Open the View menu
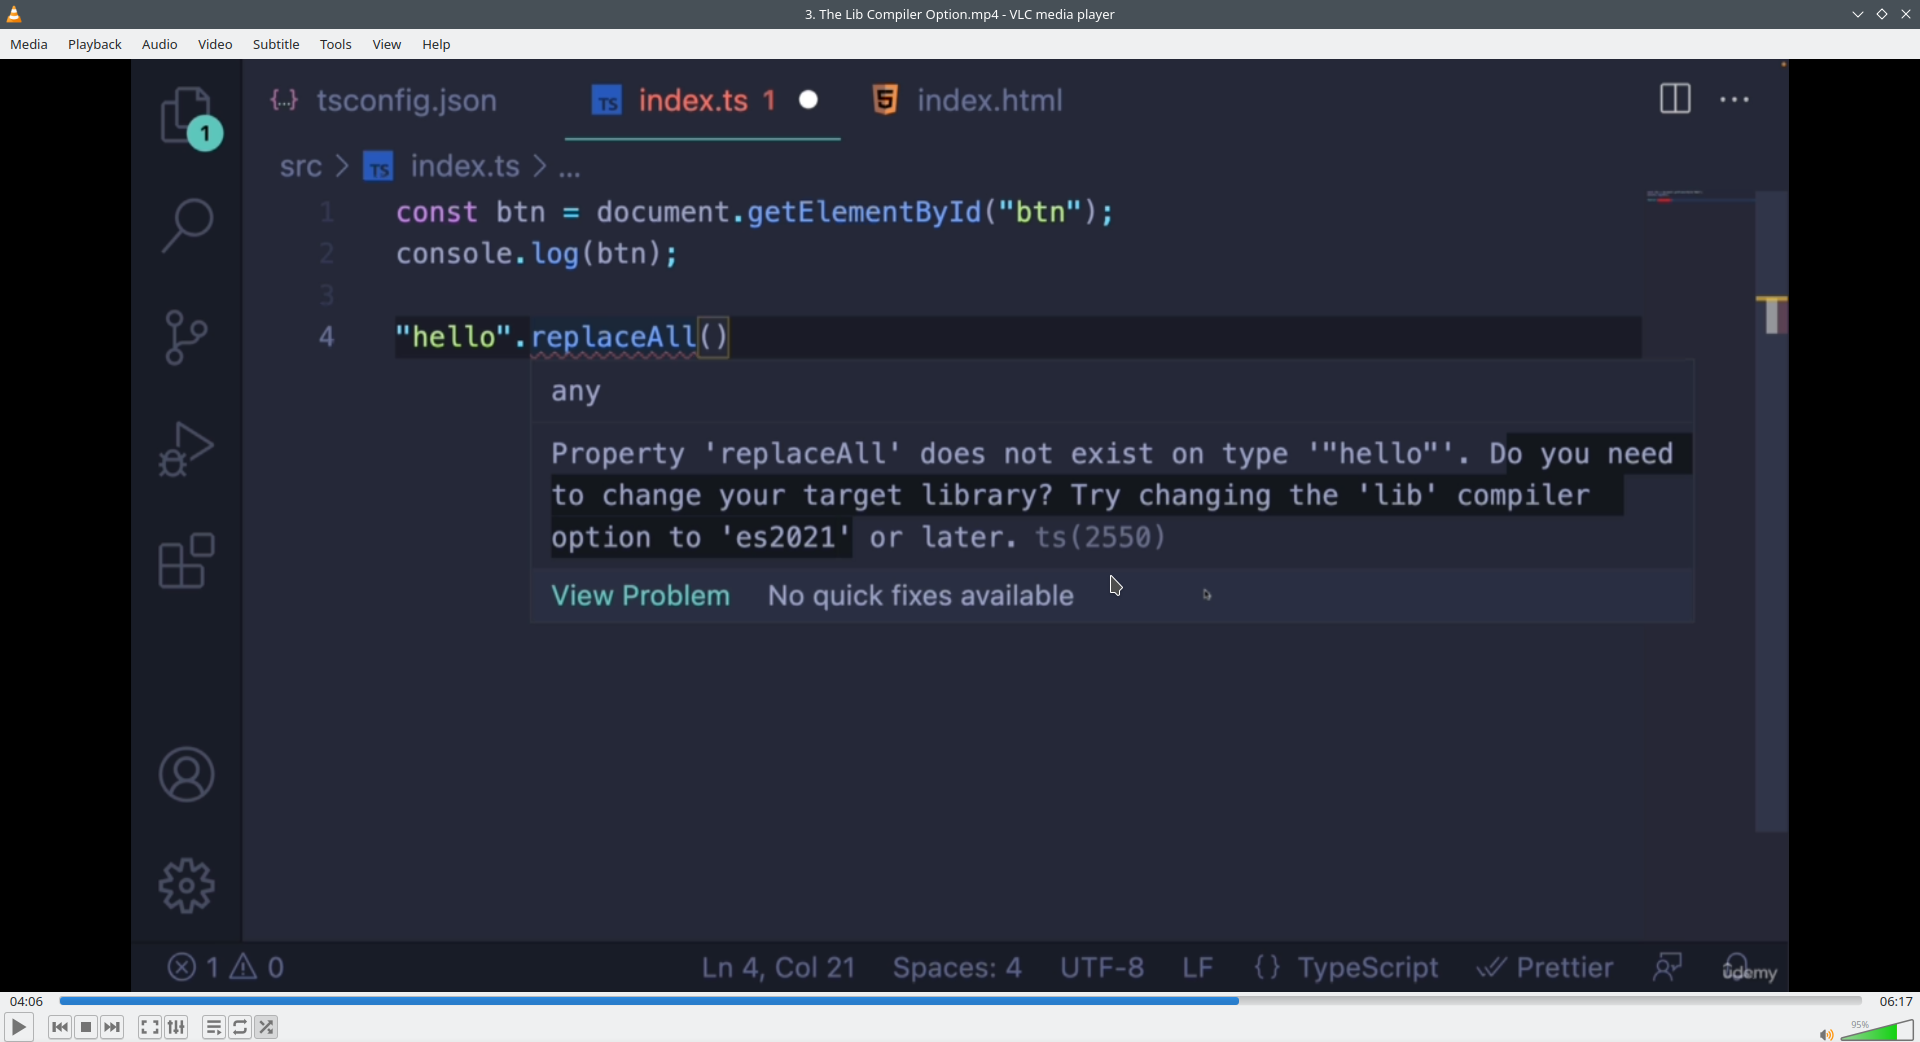 click(387, 44)
